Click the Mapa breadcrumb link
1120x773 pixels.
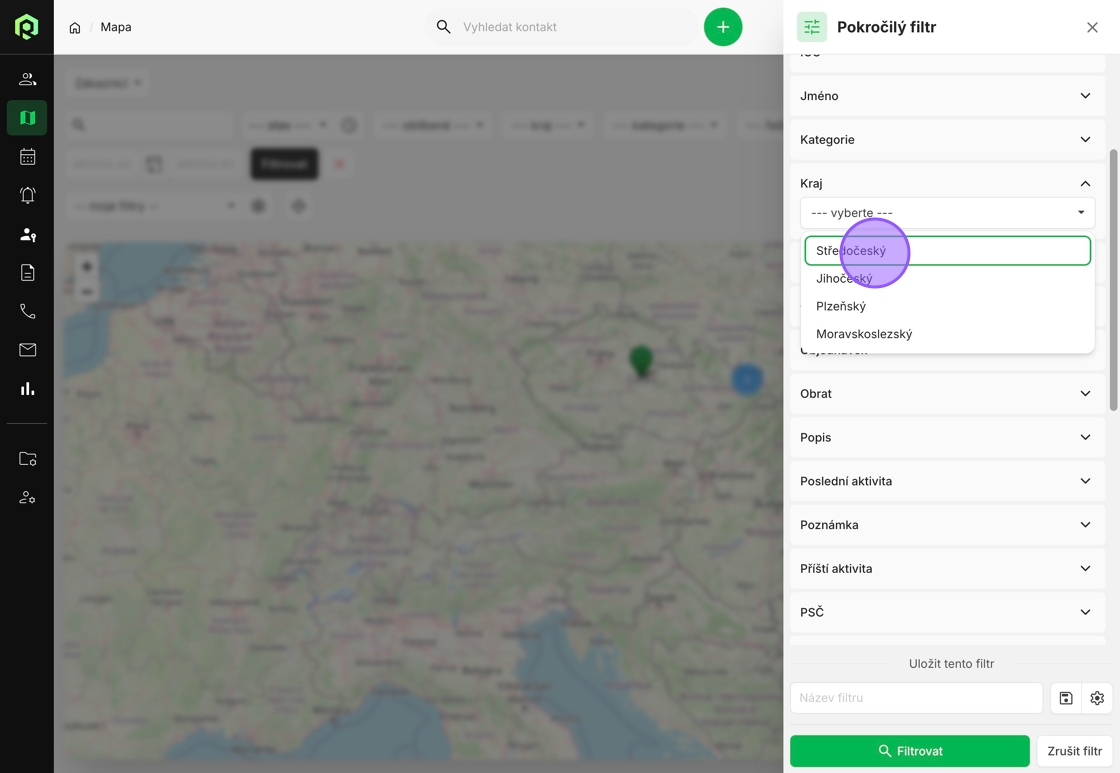tap(116, 27)
